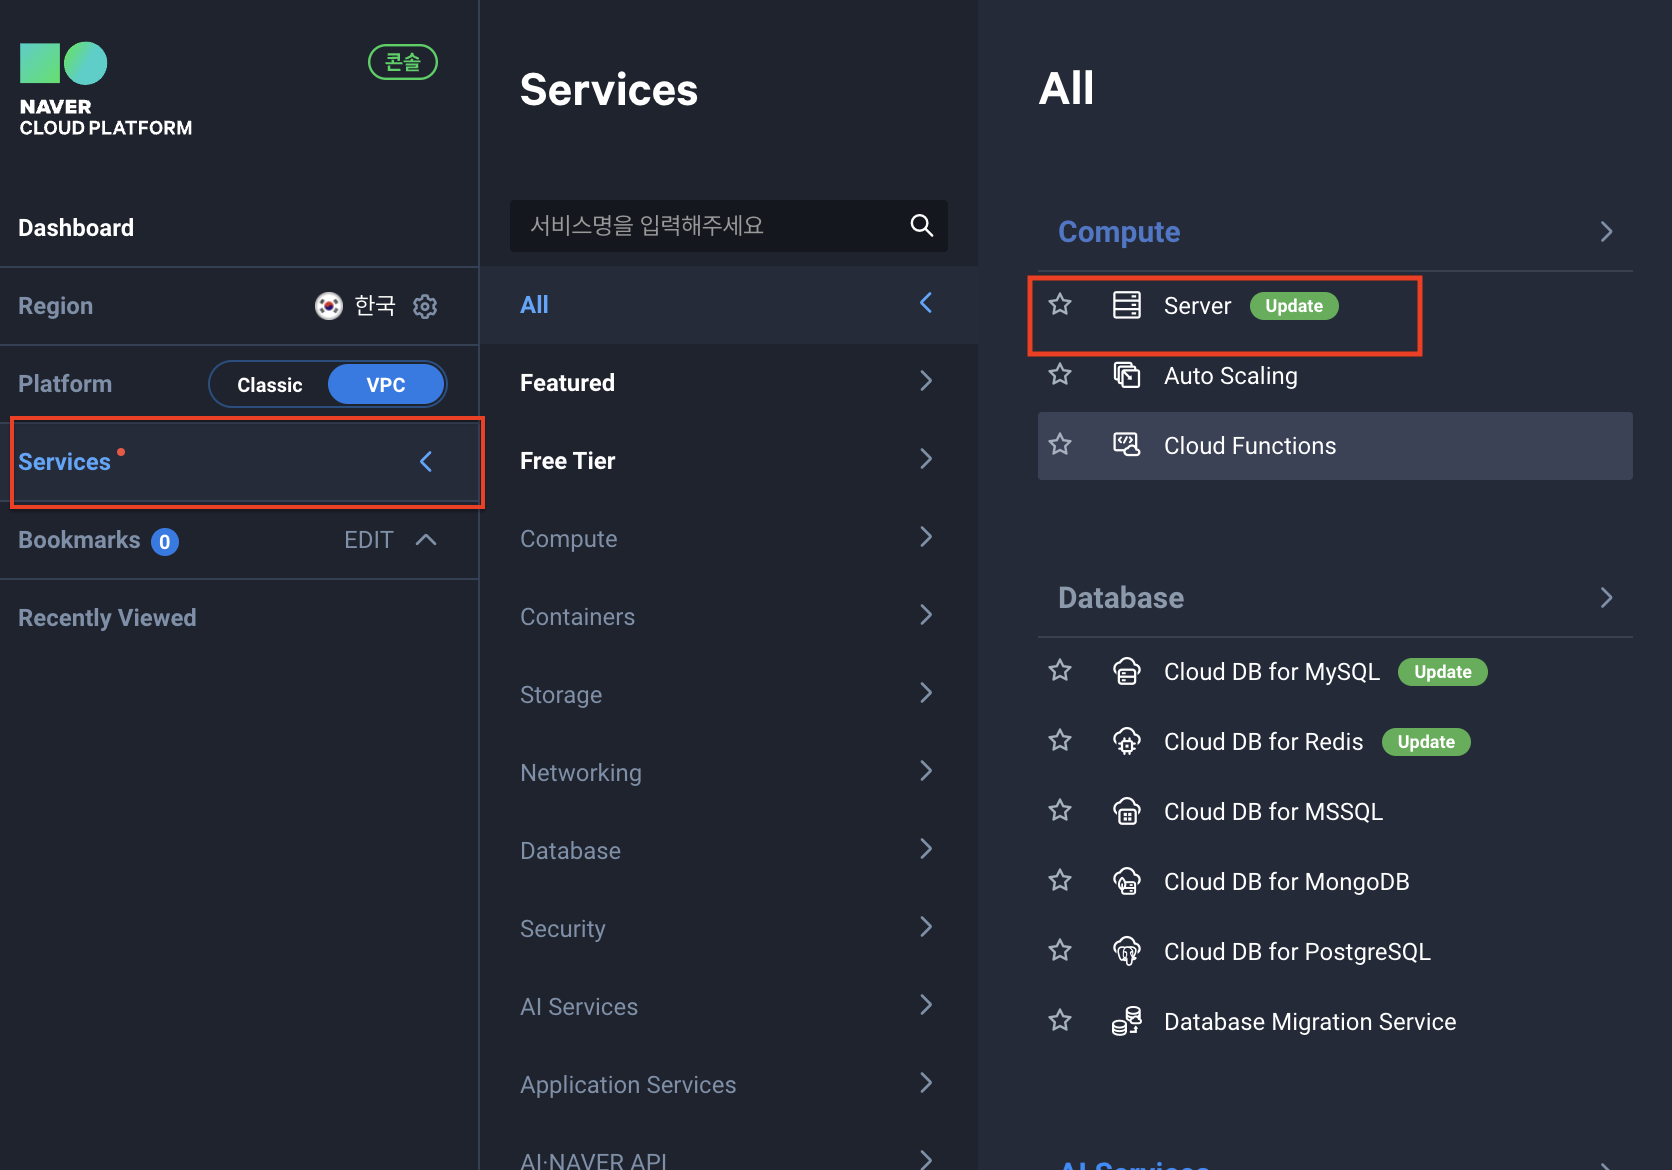Collapse the Services panel chevron
Screen dimensions: 1672x1170
coord(426,461)
